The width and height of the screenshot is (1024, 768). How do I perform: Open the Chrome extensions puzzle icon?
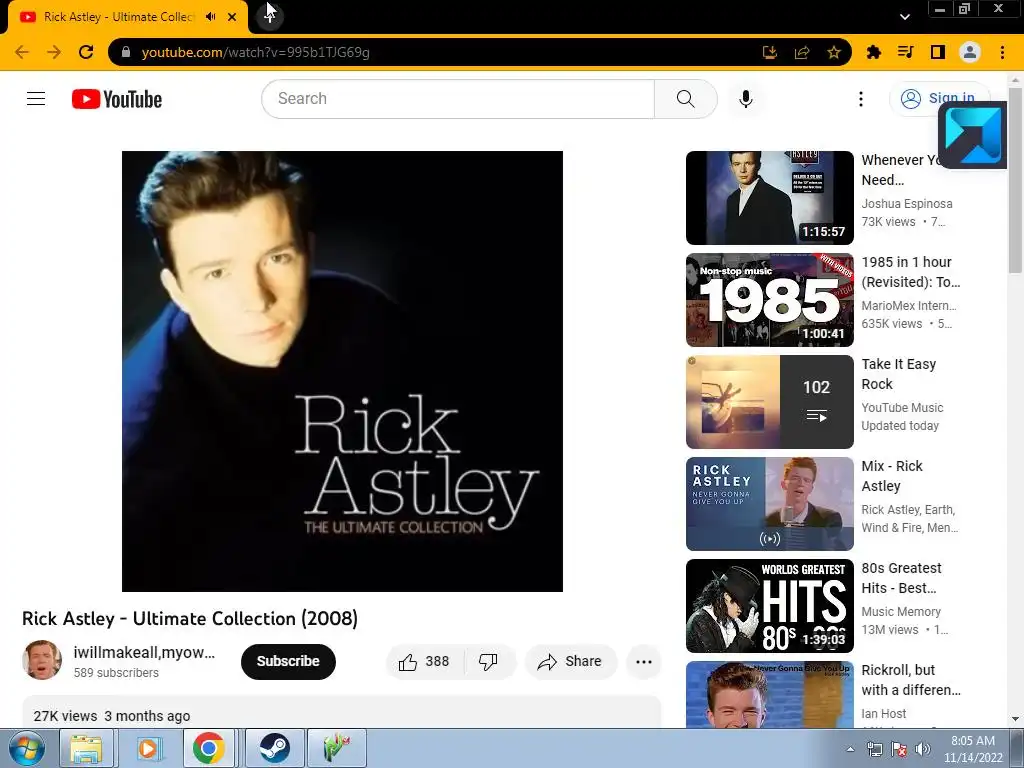point(873,52)
